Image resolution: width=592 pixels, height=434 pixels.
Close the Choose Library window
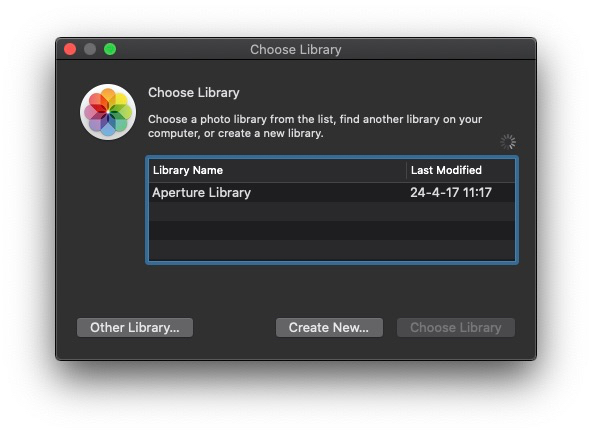[x=70, y=49]
